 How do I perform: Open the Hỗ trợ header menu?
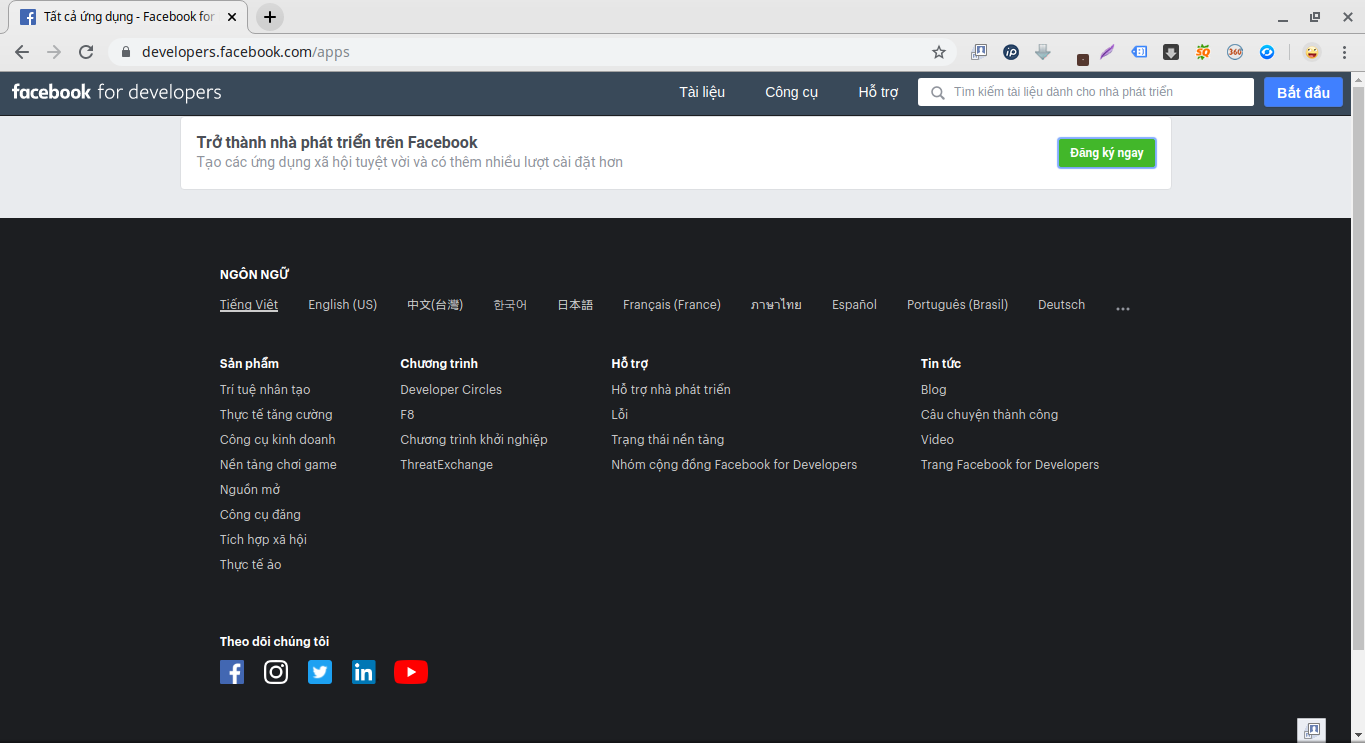(x=878, y=92)
